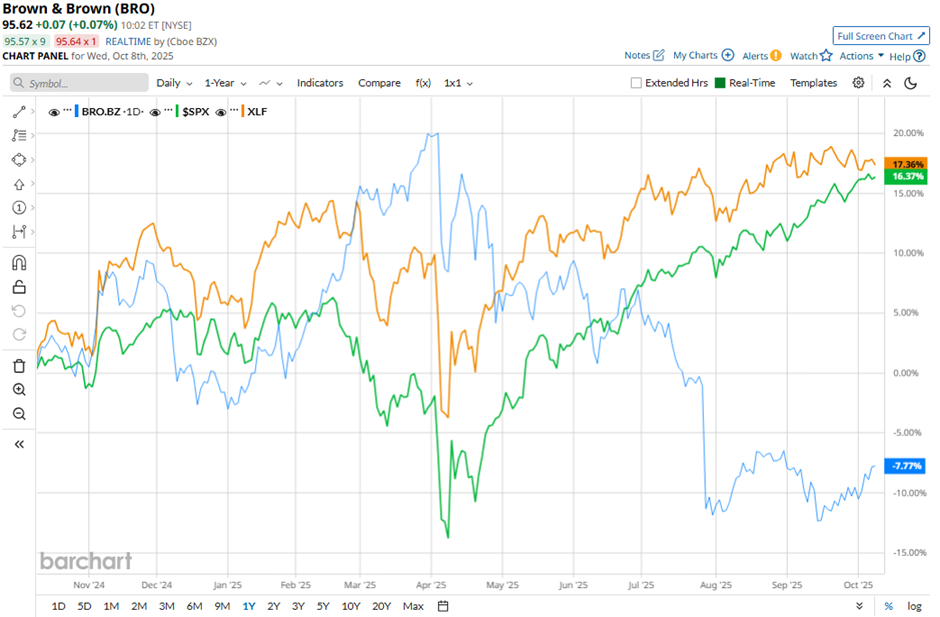Viewport: 940px width, 617px height.
Task: Open the Fibonacci retracement tools
Action: (19, 136)
